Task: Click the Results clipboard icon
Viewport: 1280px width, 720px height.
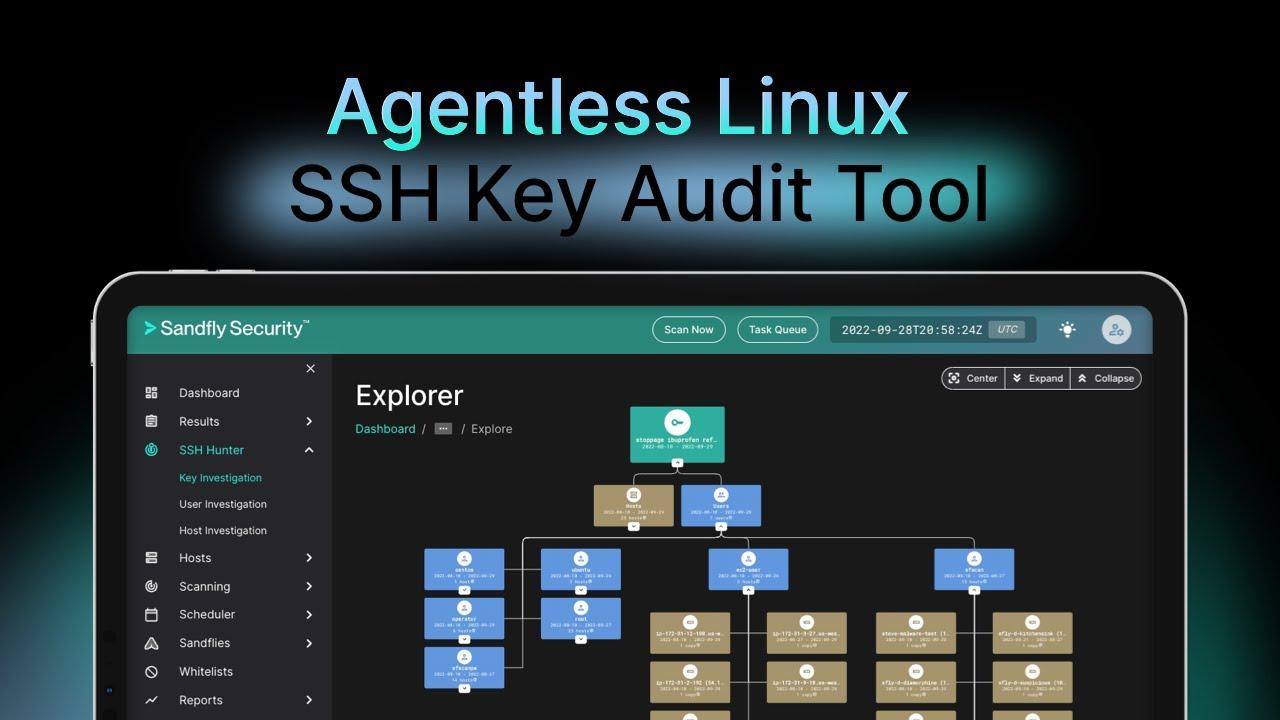Action: [x=152, y=421]
